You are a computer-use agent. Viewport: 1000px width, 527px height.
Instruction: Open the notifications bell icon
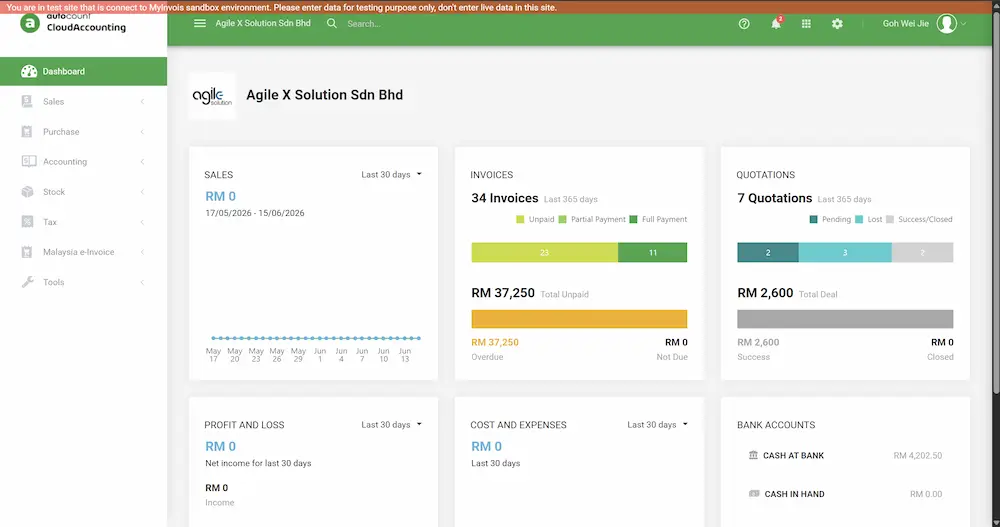click(x=776, y=24)
